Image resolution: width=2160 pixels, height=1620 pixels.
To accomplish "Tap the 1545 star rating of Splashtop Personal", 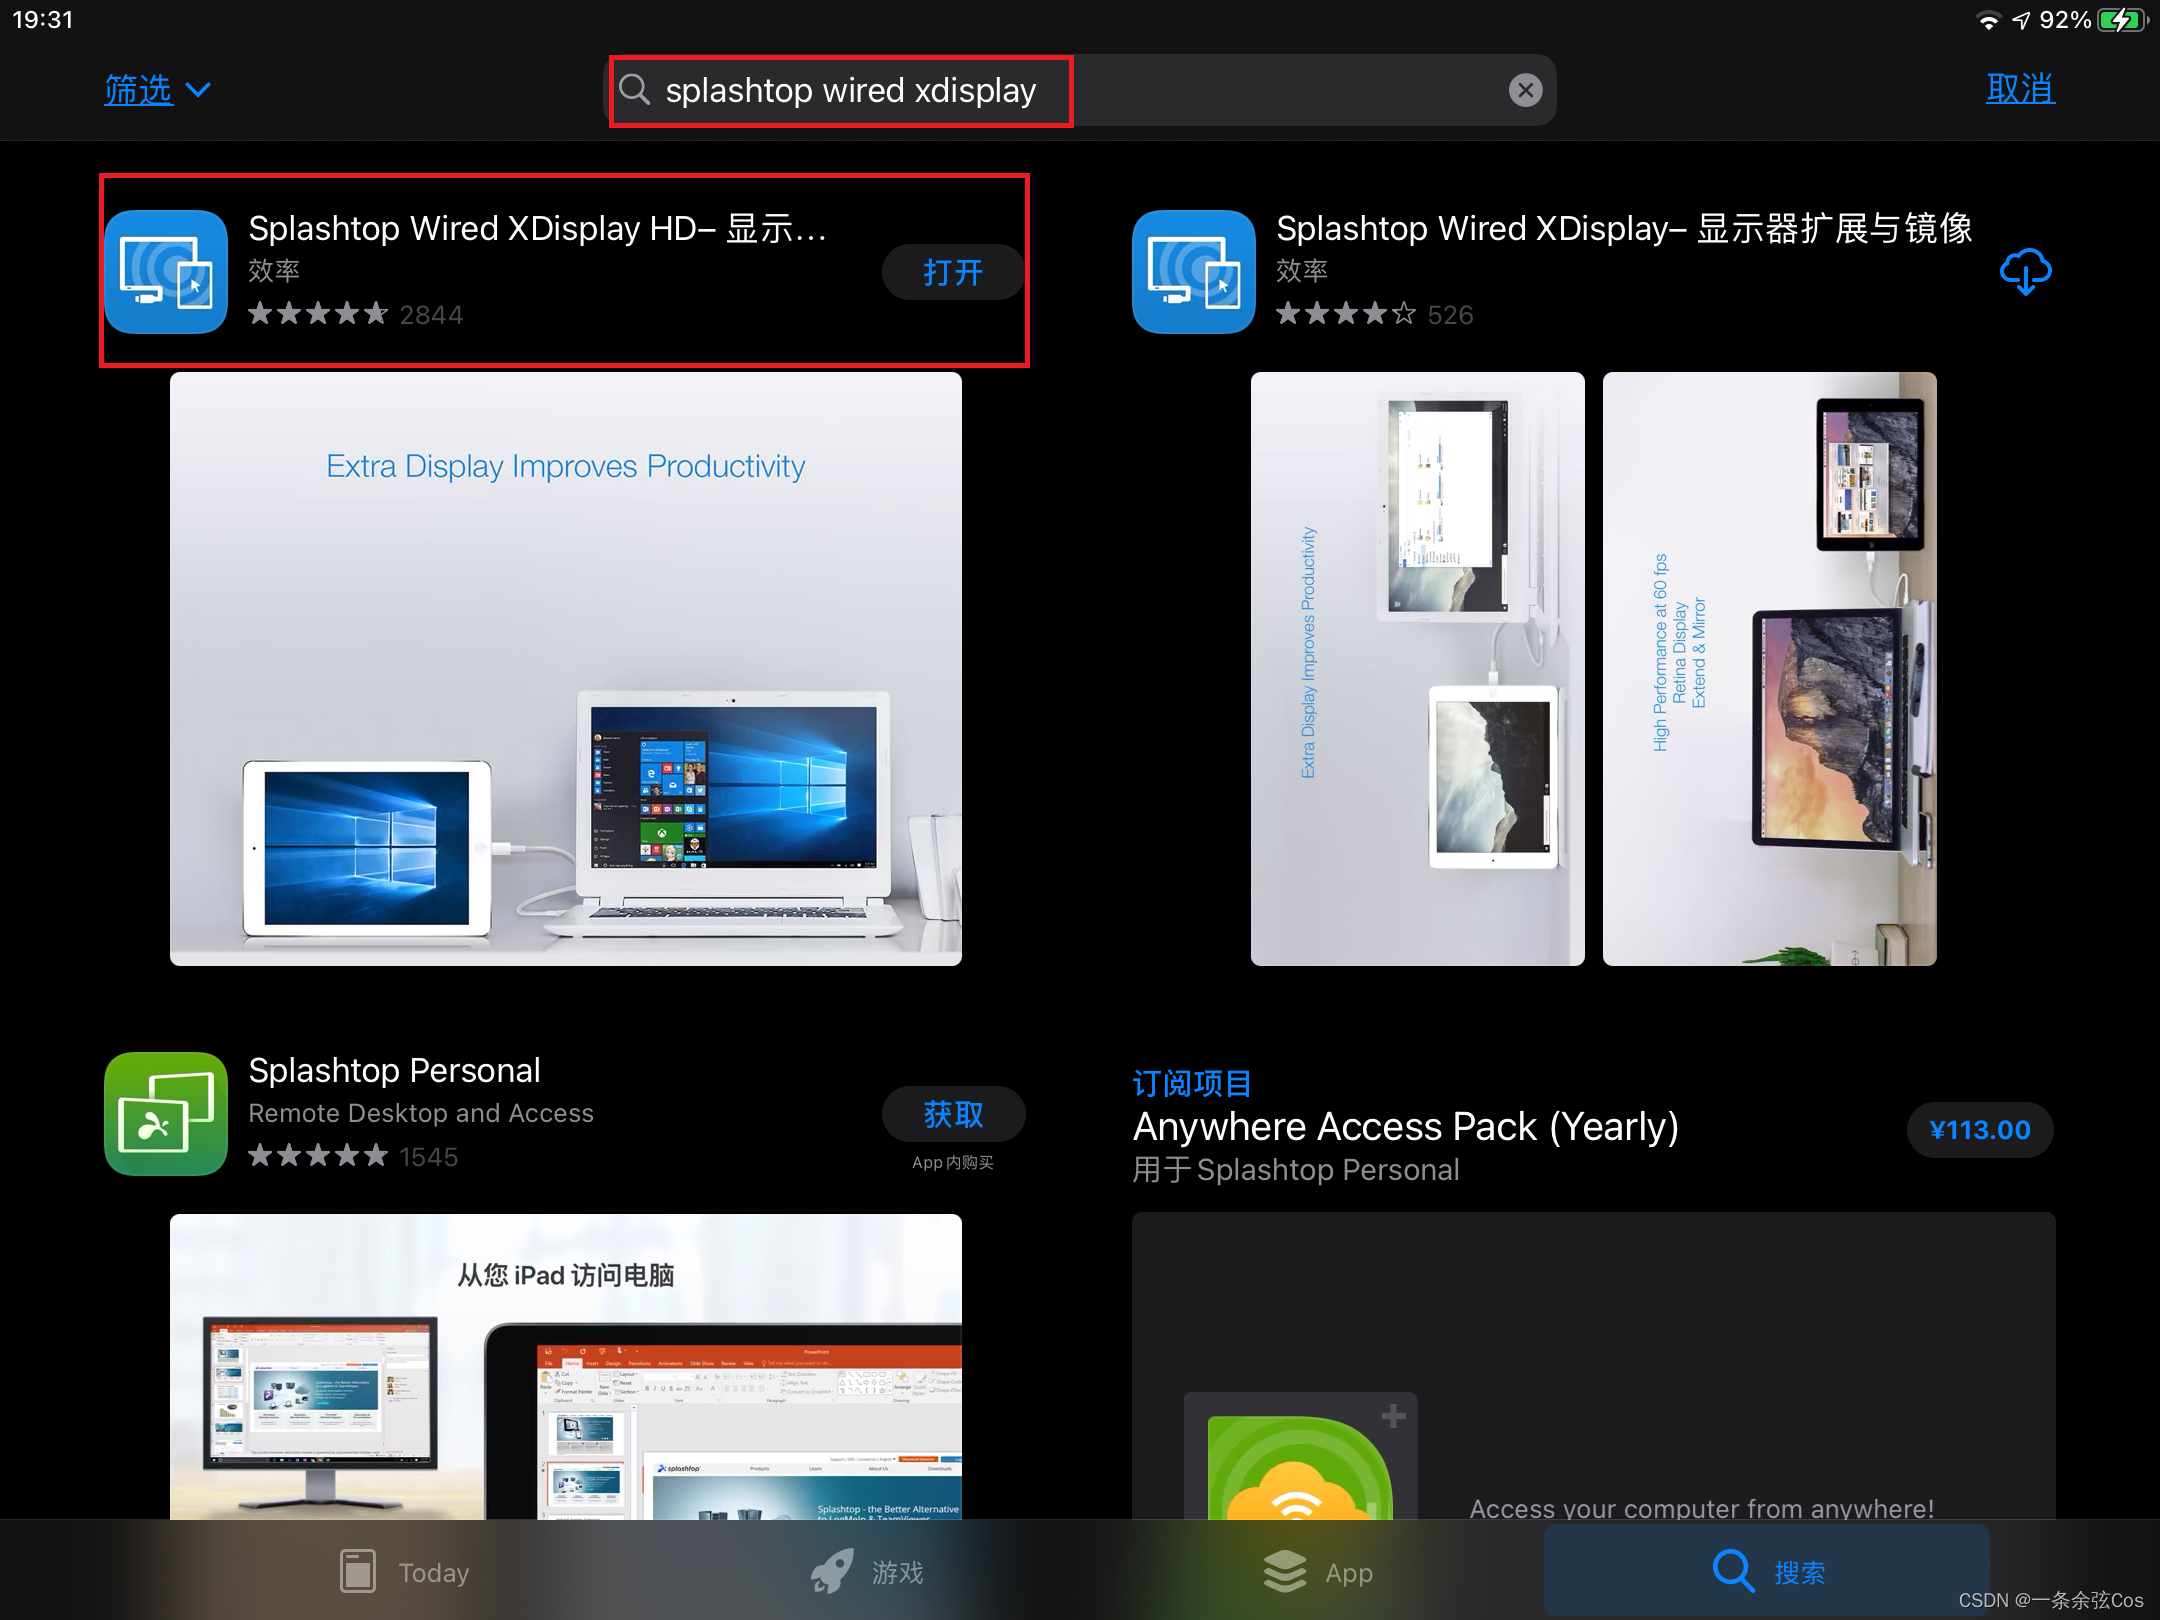I will (353, 1157).
